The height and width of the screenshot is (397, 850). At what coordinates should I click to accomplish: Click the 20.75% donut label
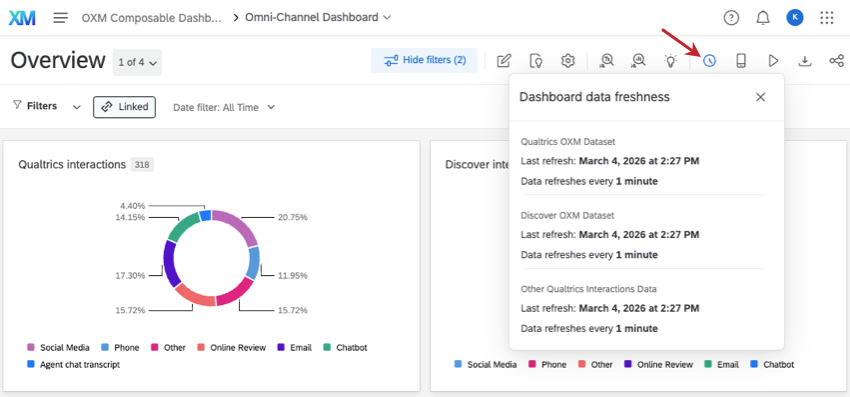[x=293, y=217]
